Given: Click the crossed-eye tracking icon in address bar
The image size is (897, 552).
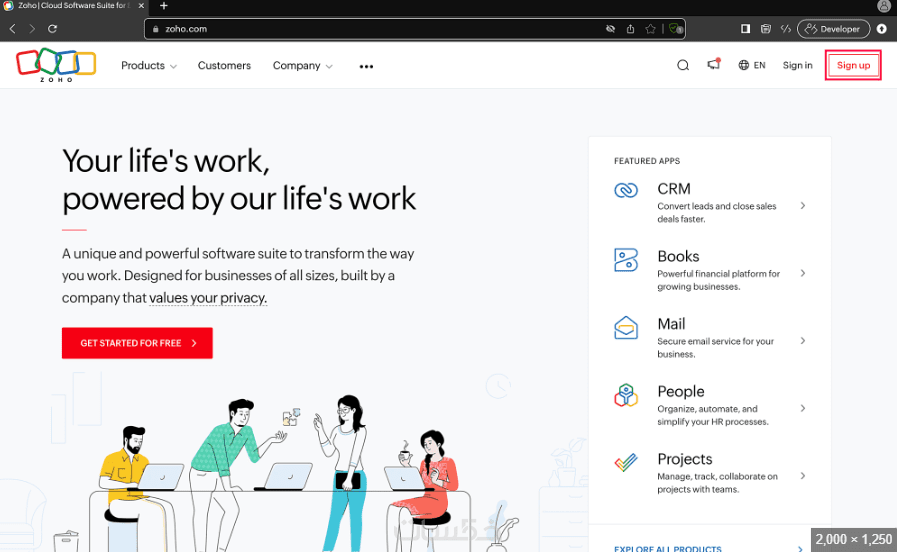Looking at the screenshot, I should 610,29.
